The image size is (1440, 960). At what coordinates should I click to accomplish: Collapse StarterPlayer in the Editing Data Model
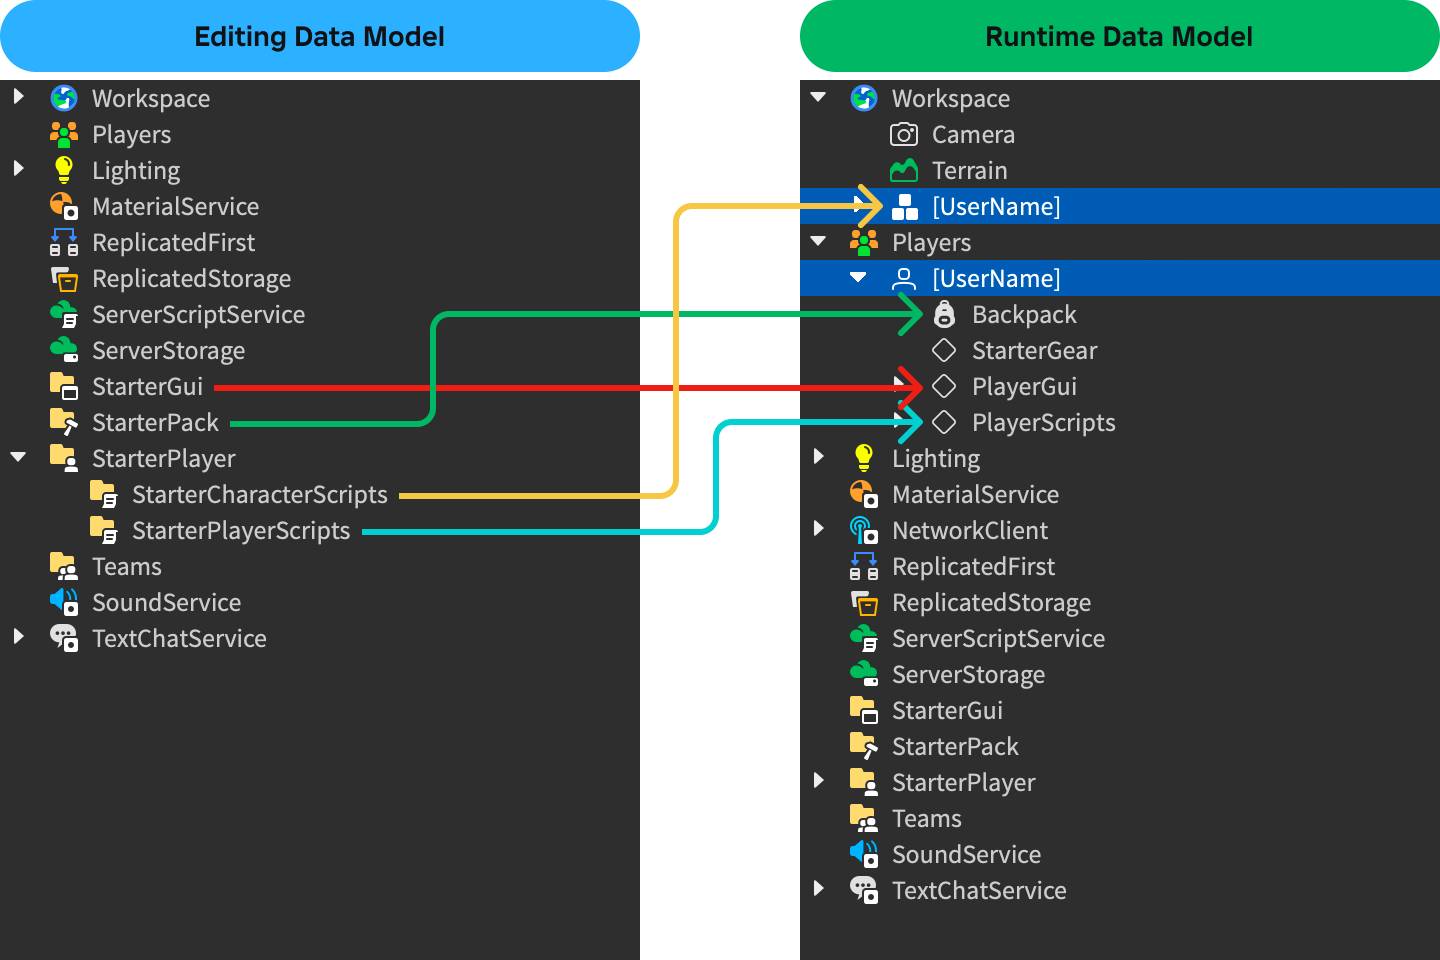(18, 457)
